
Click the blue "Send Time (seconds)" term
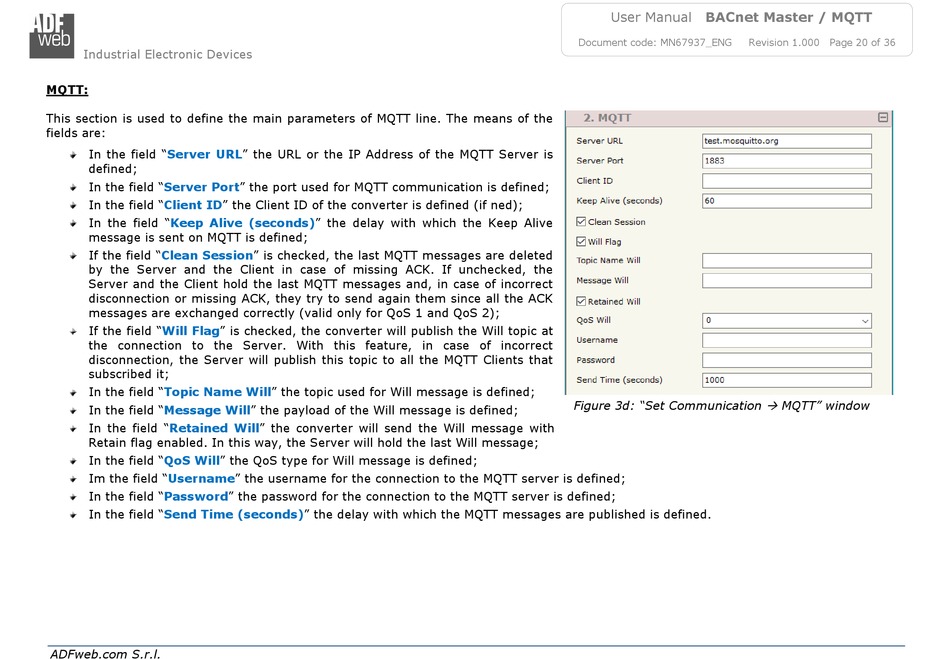tap(233, 515)
